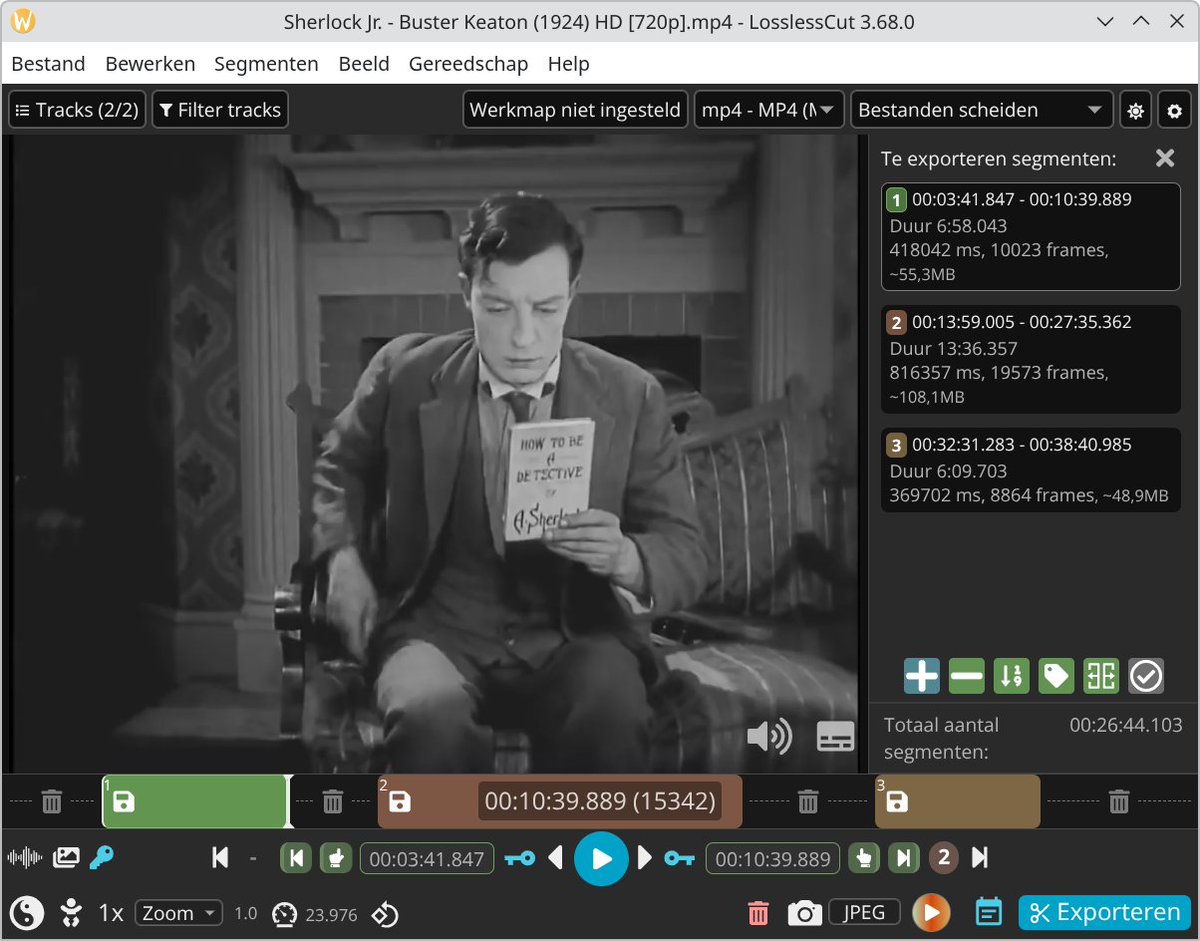Open the Segmenten menu
1200x941 pixels.
pyautogui.click(x=266, y=64)
